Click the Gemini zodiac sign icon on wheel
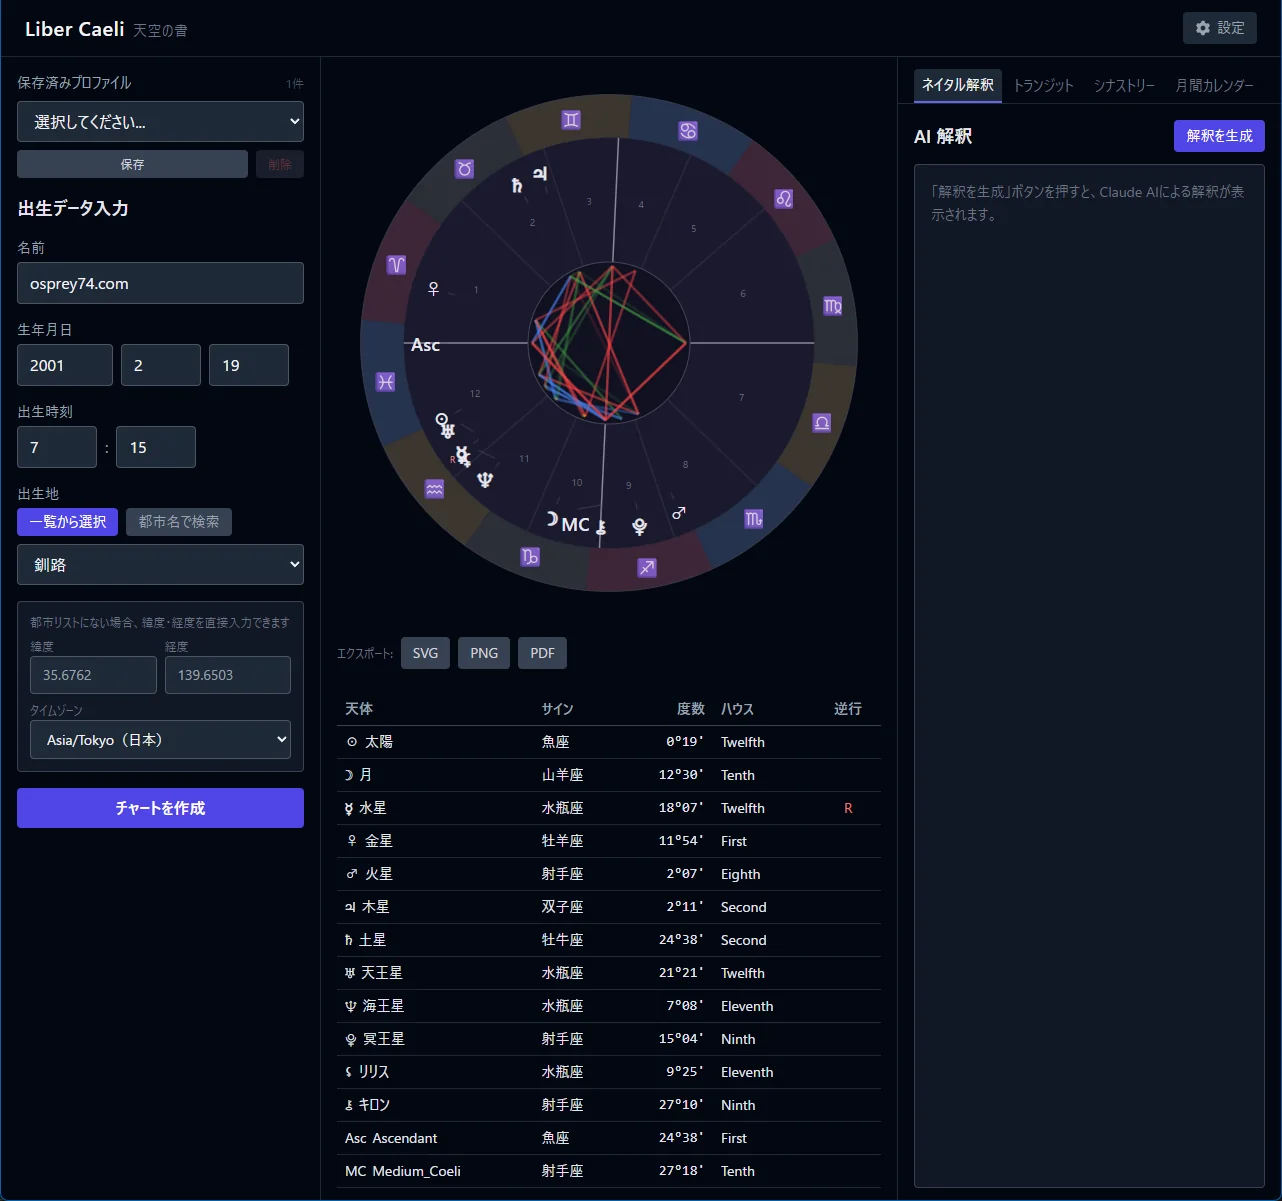 point(571,119)
